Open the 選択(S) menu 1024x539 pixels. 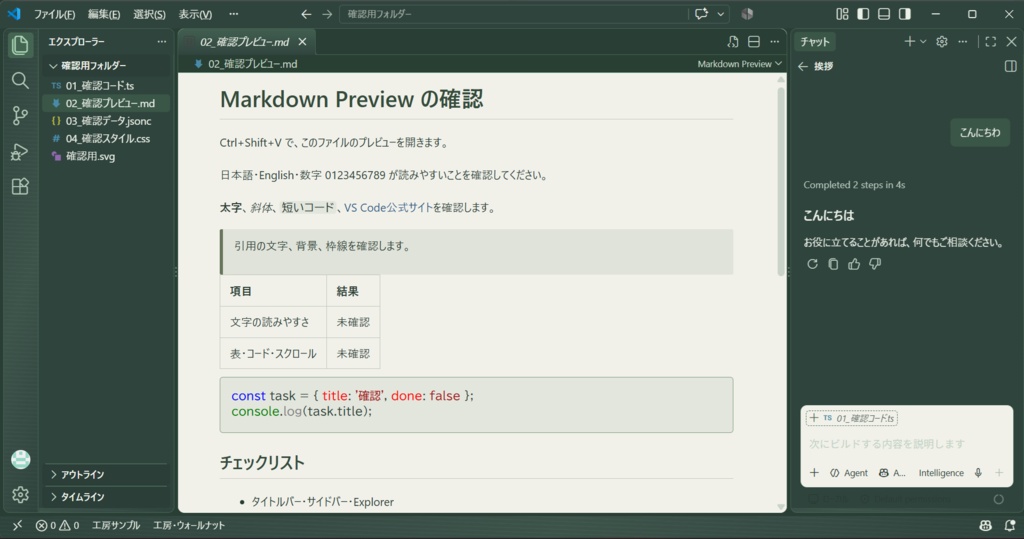pyautogui.click(x=149, y=14)
